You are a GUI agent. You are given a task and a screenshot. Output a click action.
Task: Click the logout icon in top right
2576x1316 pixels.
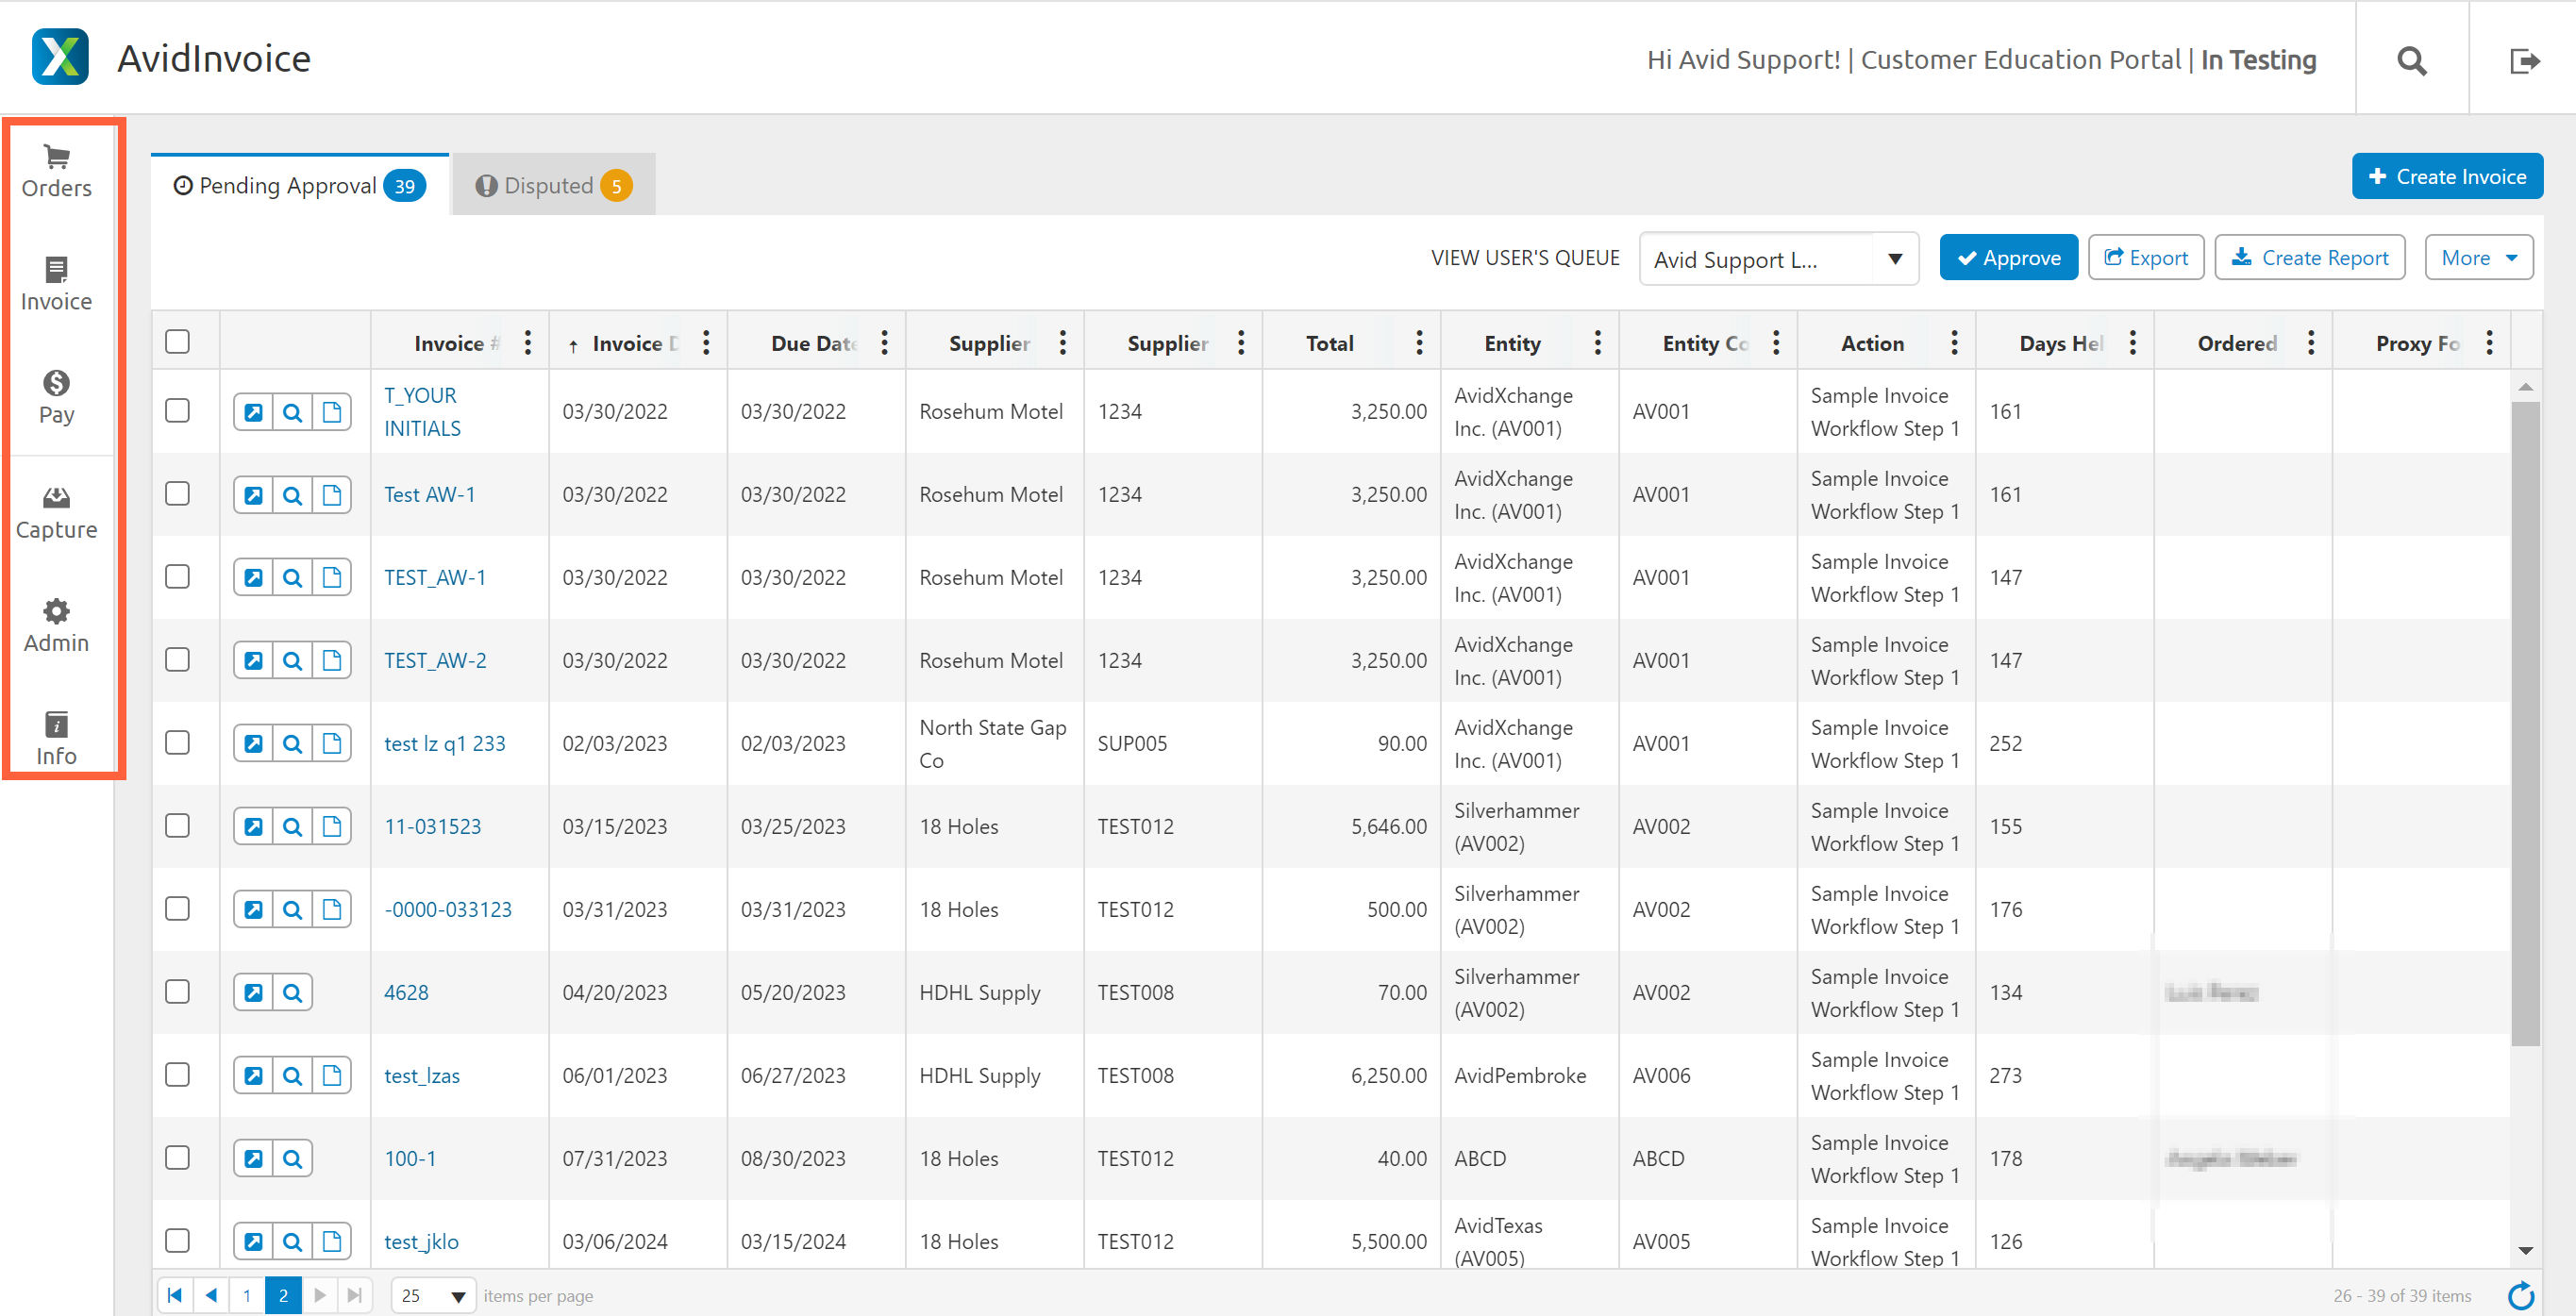(x=2523, y=61)
